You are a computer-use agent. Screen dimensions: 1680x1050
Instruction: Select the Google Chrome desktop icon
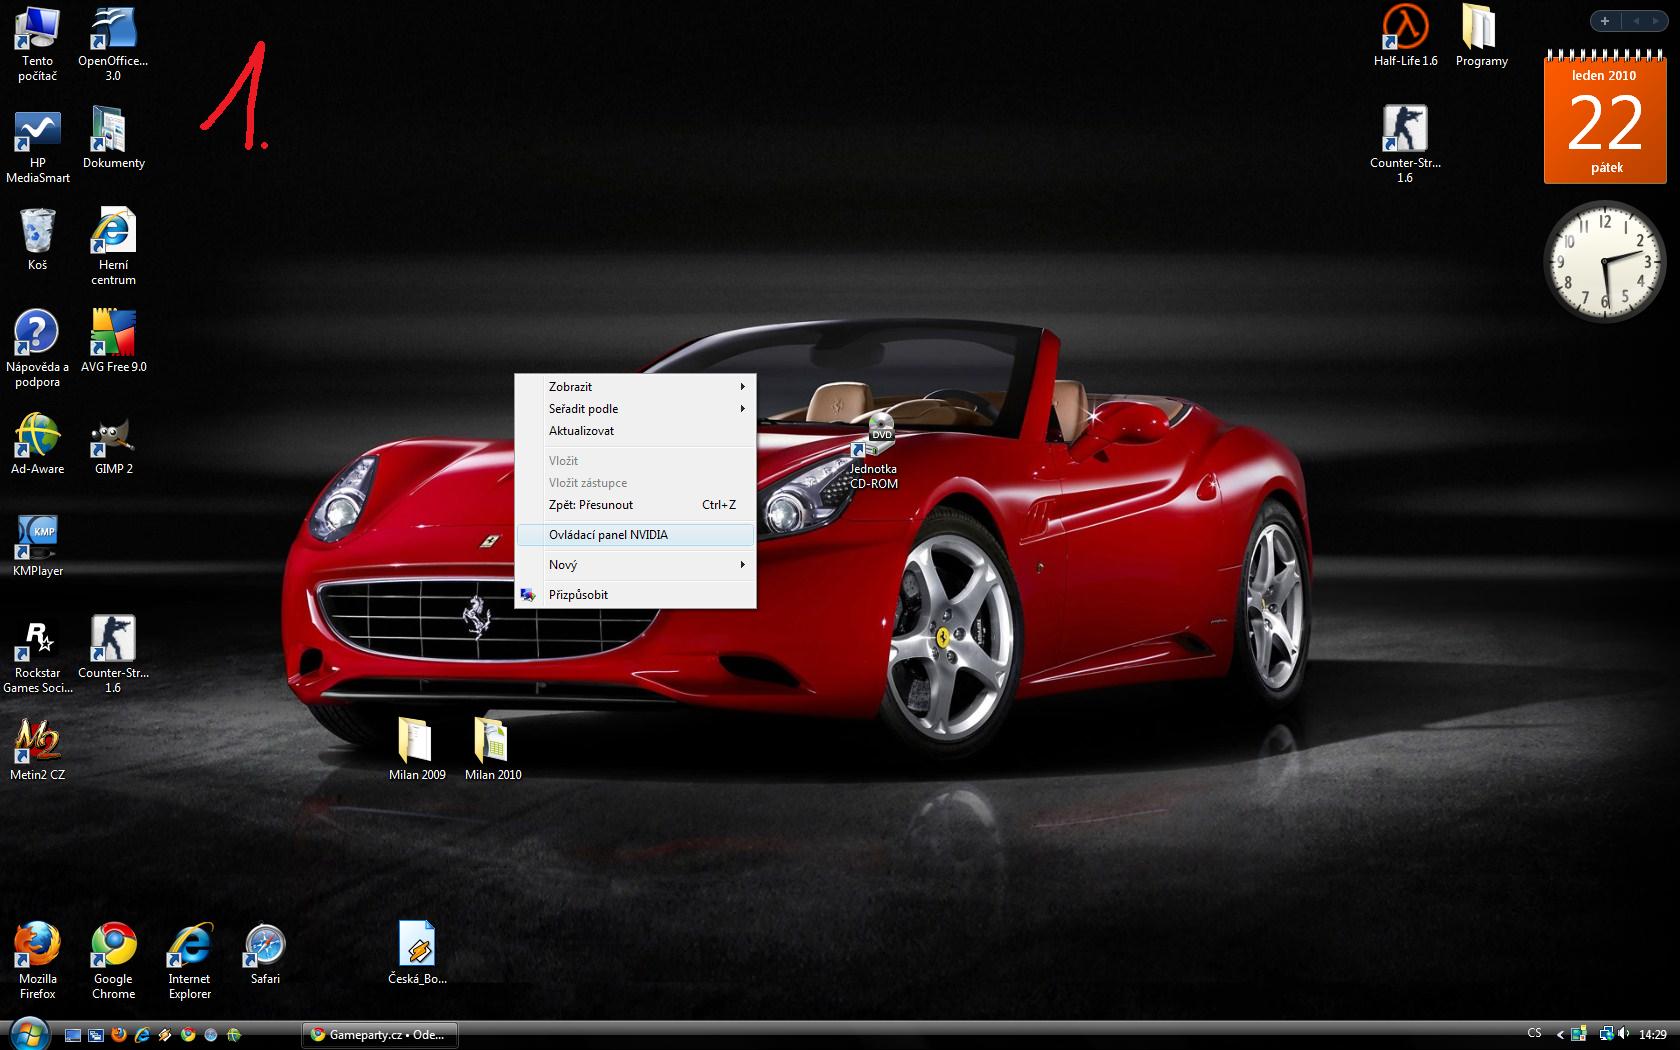click(x=113, y=961)
